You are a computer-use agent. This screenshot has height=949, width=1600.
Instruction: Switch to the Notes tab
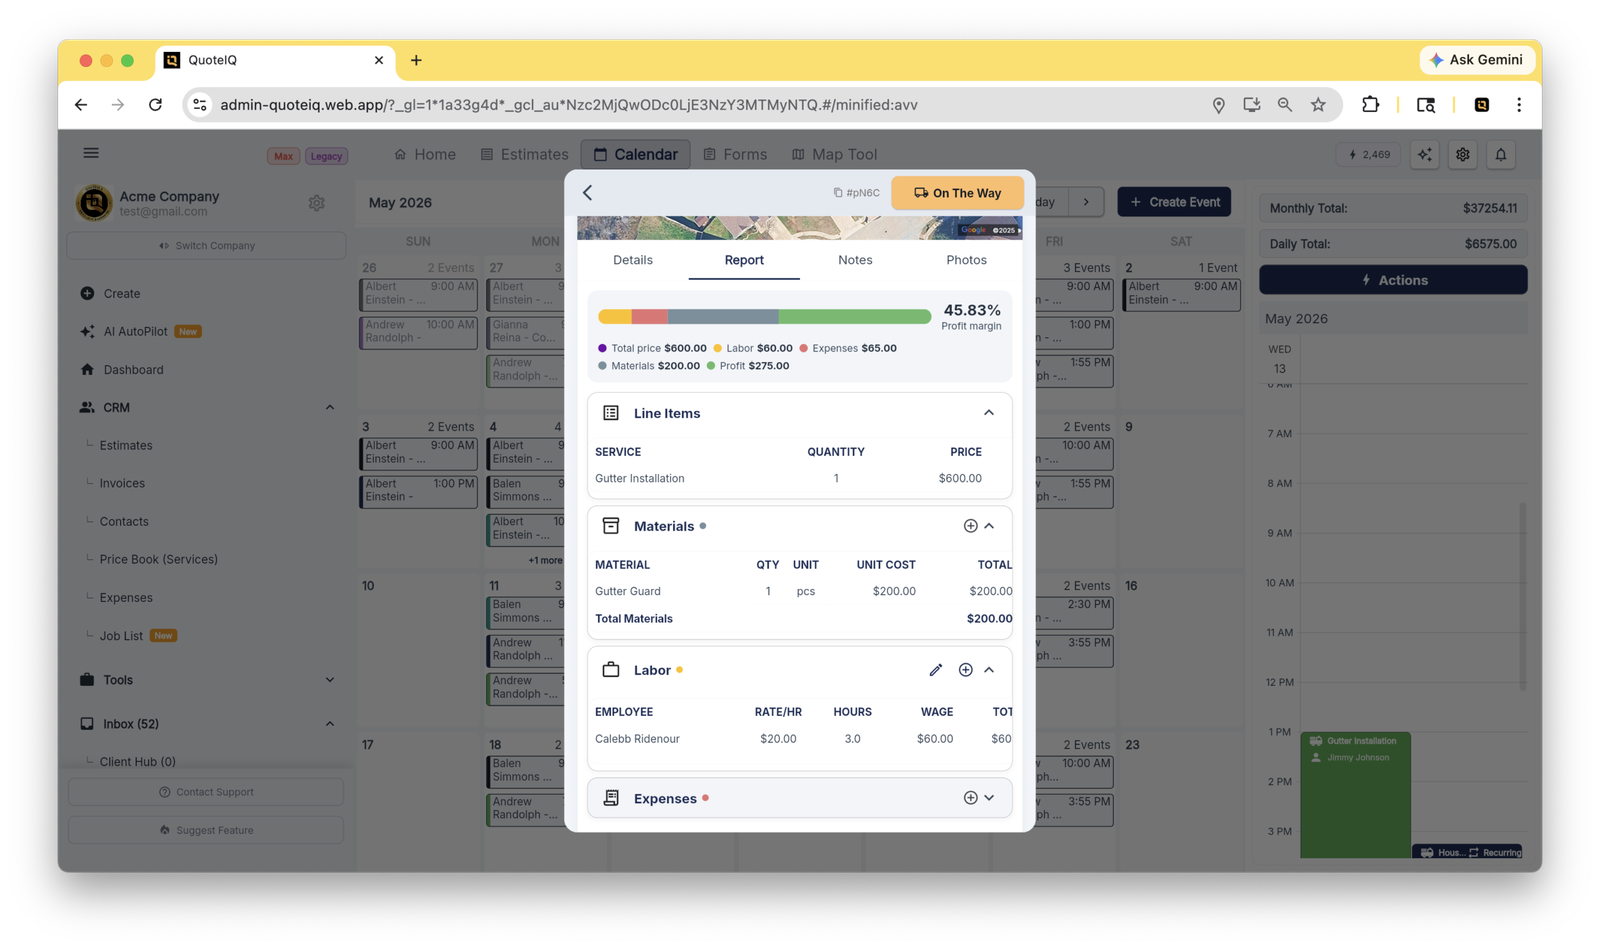tap(855, 260)
